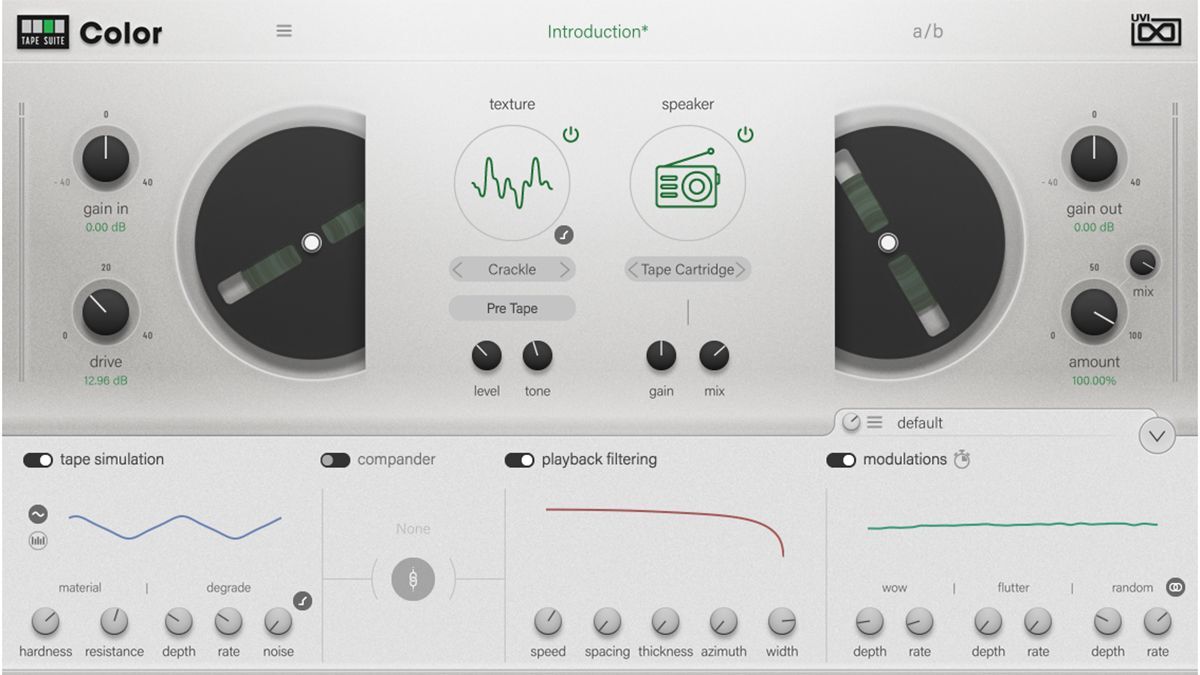
Task: Collapse the lower panel with chevron button
Action: pyautogui.click(x=1157, y=436)
